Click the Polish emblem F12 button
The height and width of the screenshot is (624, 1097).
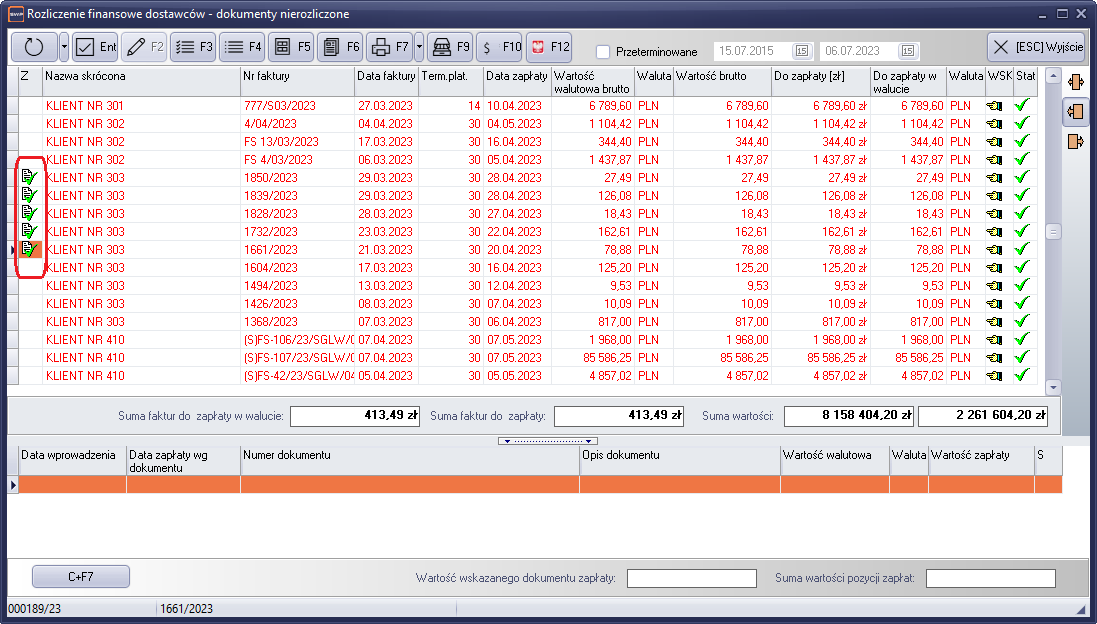[549, 47]
